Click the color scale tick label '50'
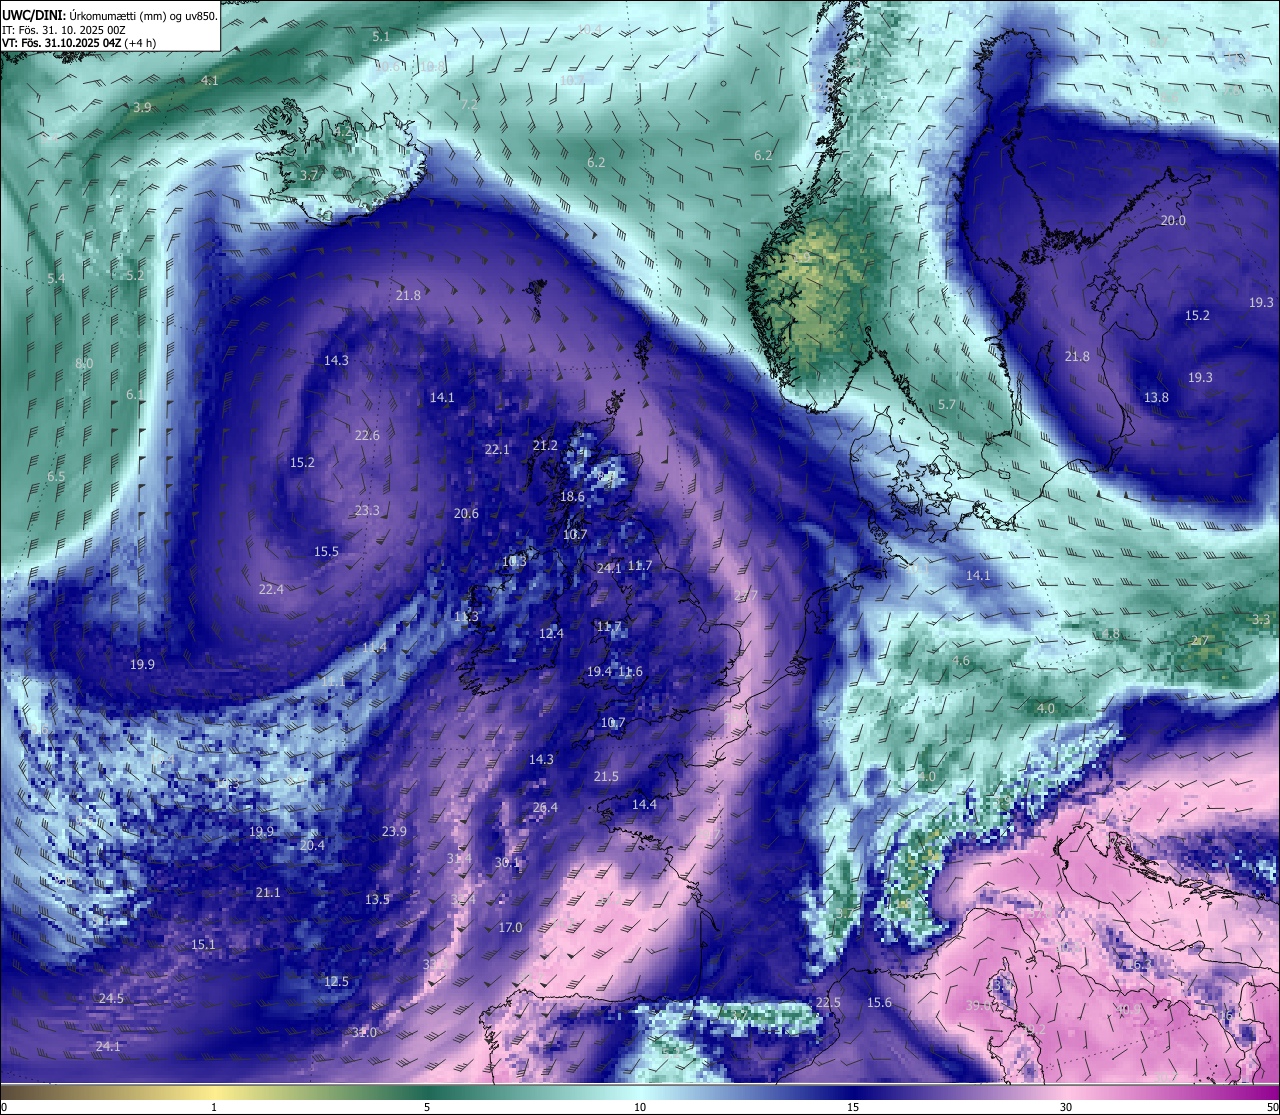The height and width of the screenshot is (1115, 1280). point(1272,1107)
